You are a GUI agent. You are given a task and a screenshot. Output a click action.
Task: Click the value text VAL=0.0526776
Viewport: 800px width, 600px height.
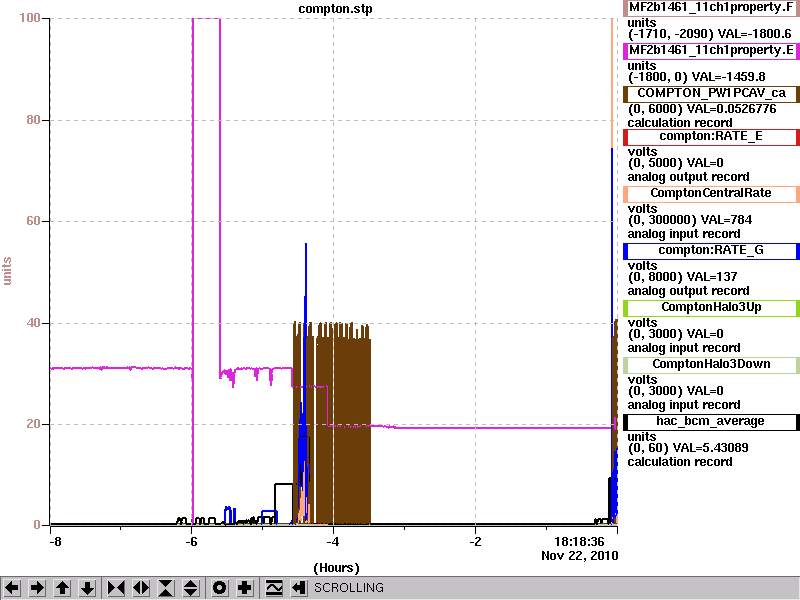click(x=732, y=109)
